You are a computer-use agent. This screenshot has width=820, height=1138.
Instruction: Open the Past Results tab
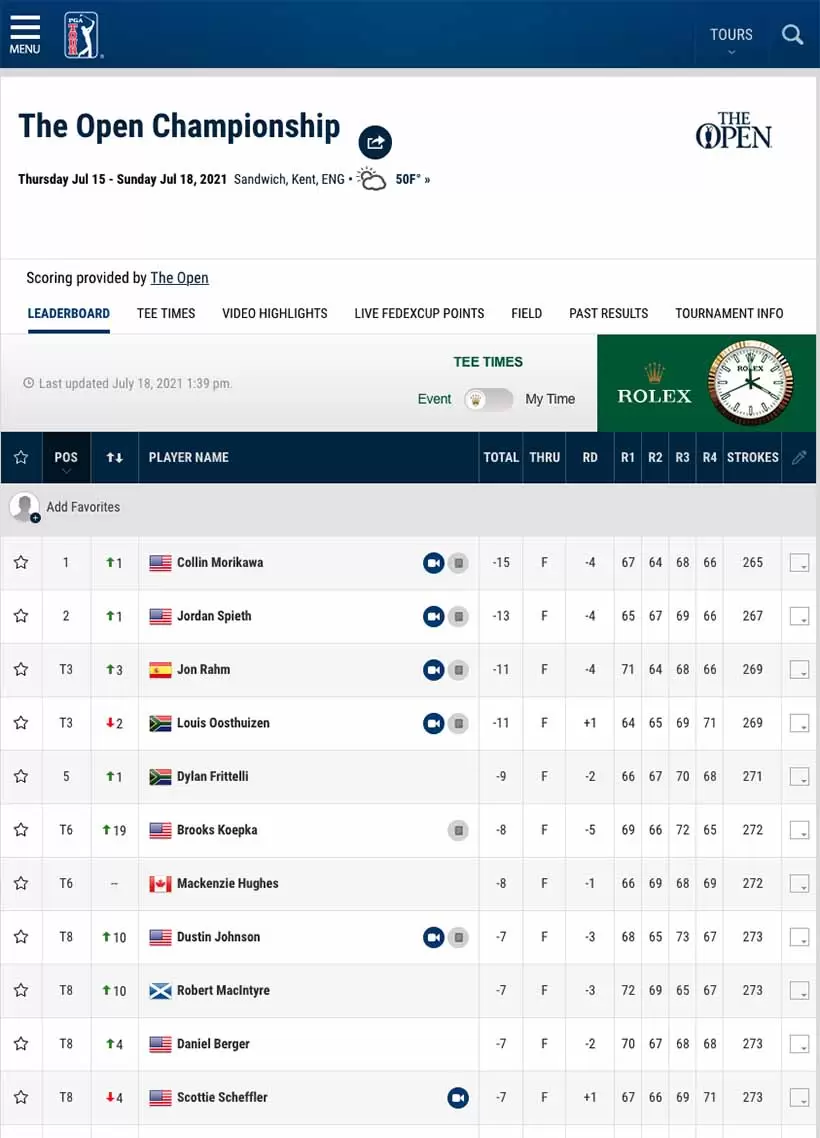608,314
